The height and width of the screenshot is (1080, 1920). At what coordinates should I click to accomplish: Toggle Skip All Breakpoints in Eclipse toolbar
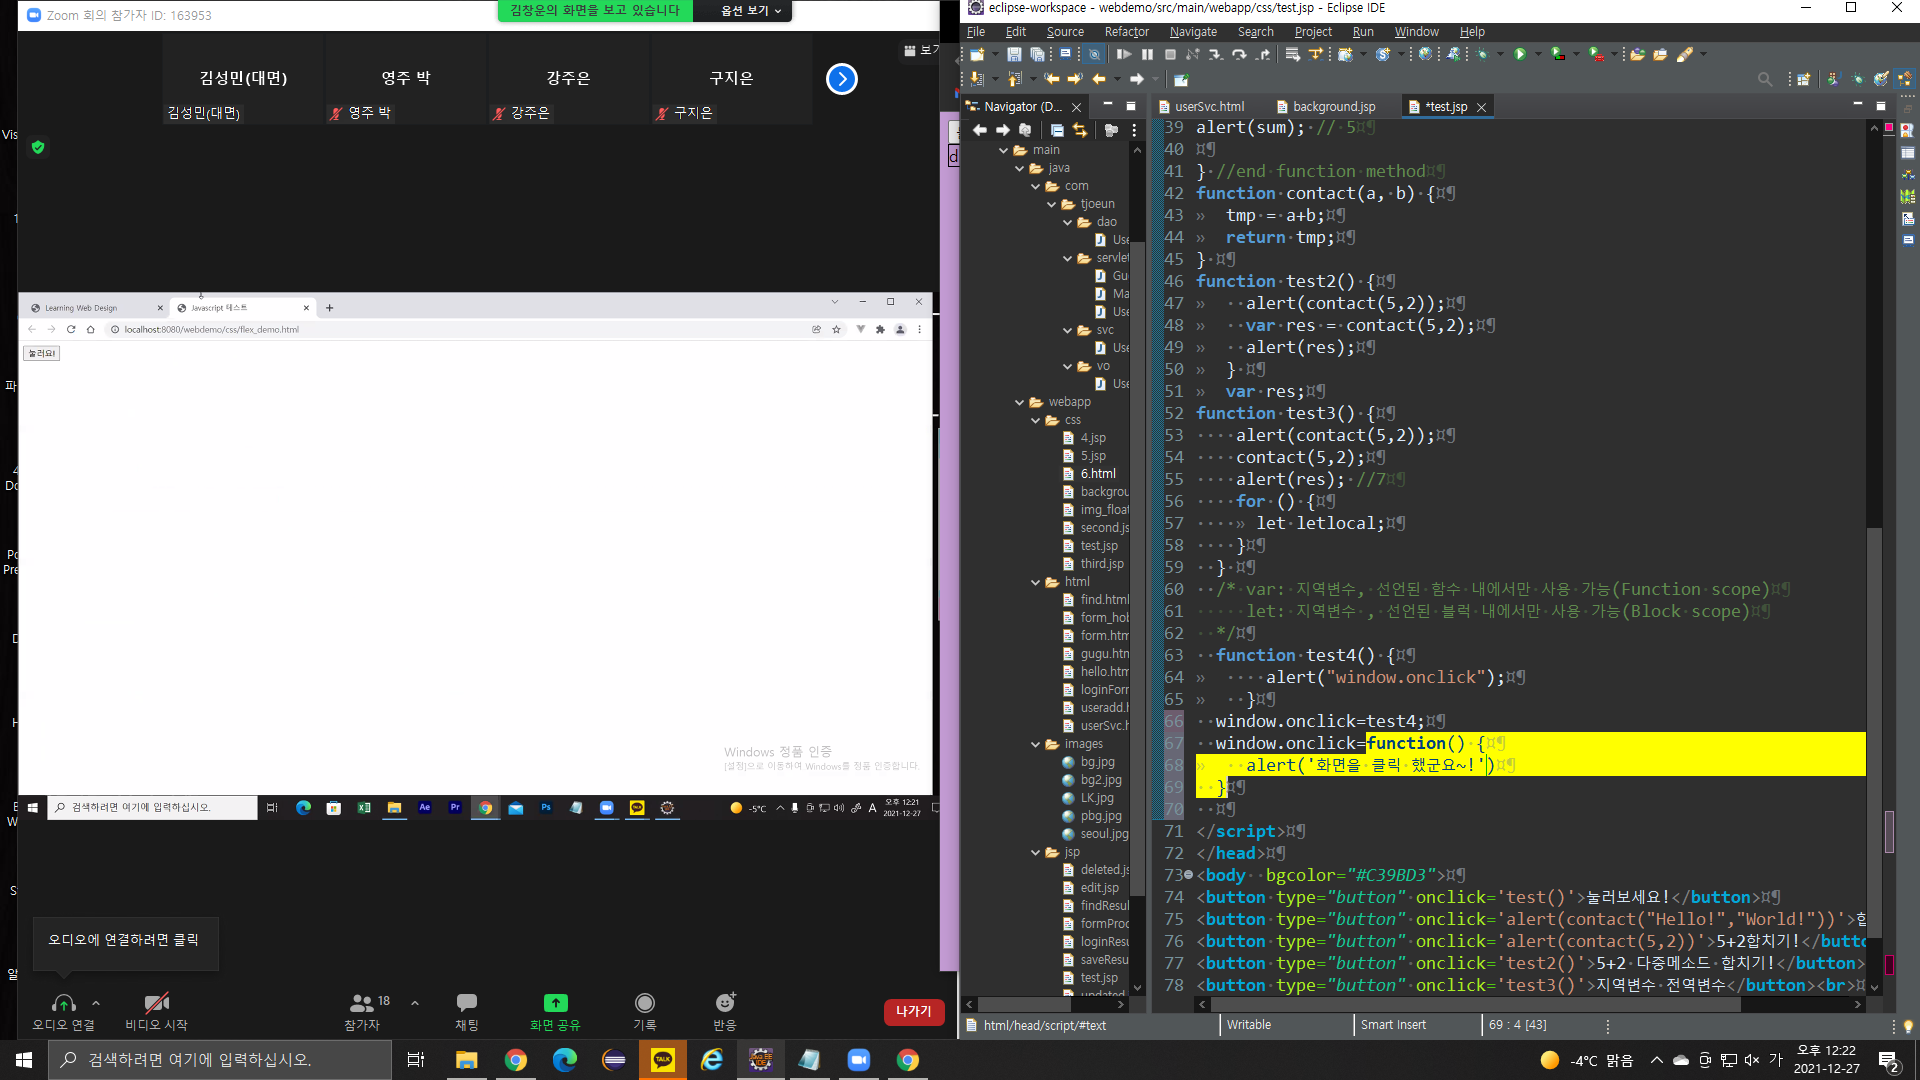click(1094, 54)
